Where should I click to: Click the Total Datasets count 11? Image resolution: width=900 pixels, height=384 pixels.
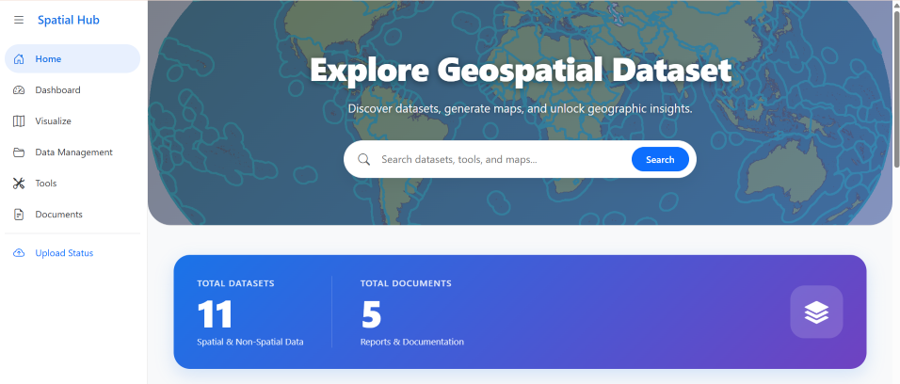[215, 314]
